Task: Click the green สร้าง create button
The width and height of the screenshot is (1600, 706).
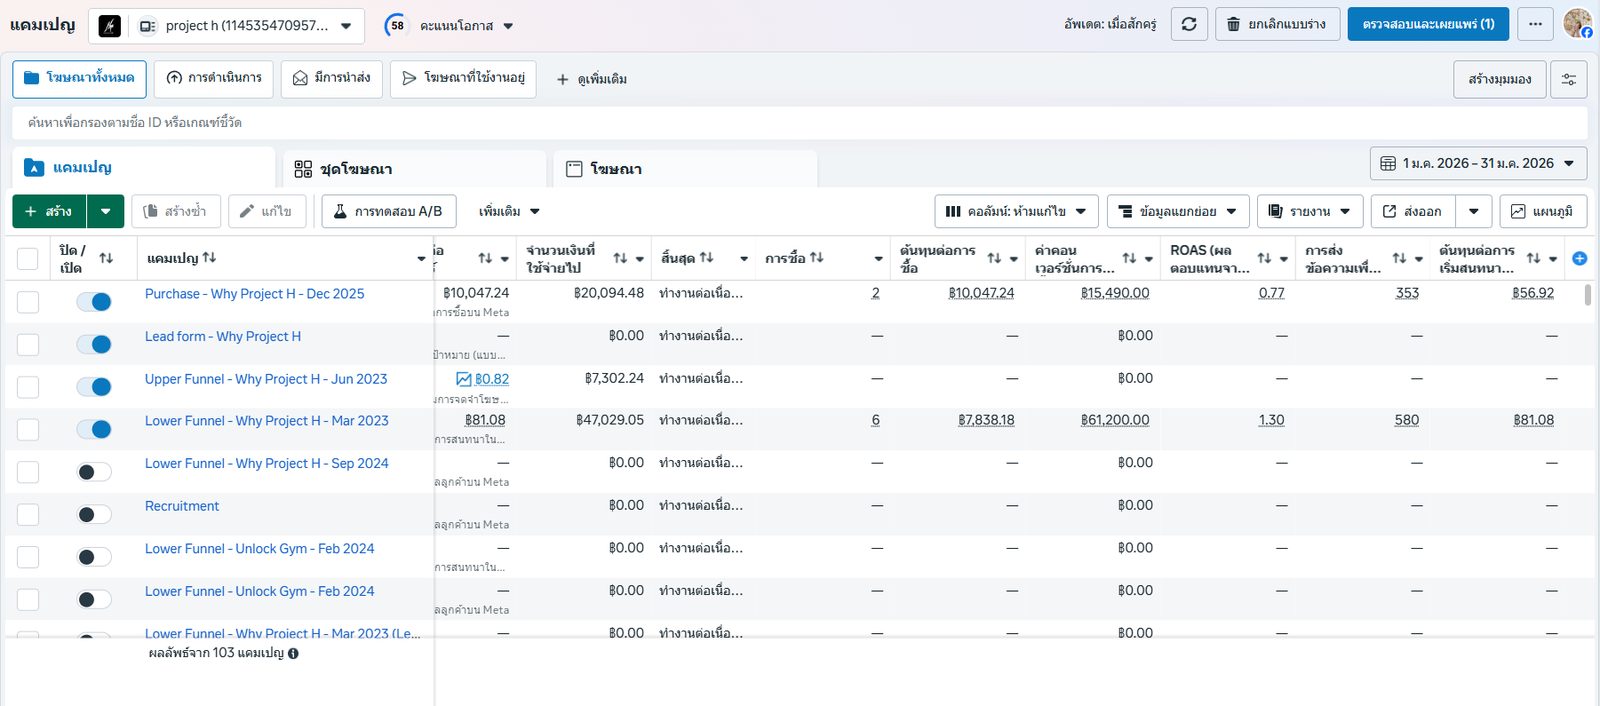Action: point(49,211)
